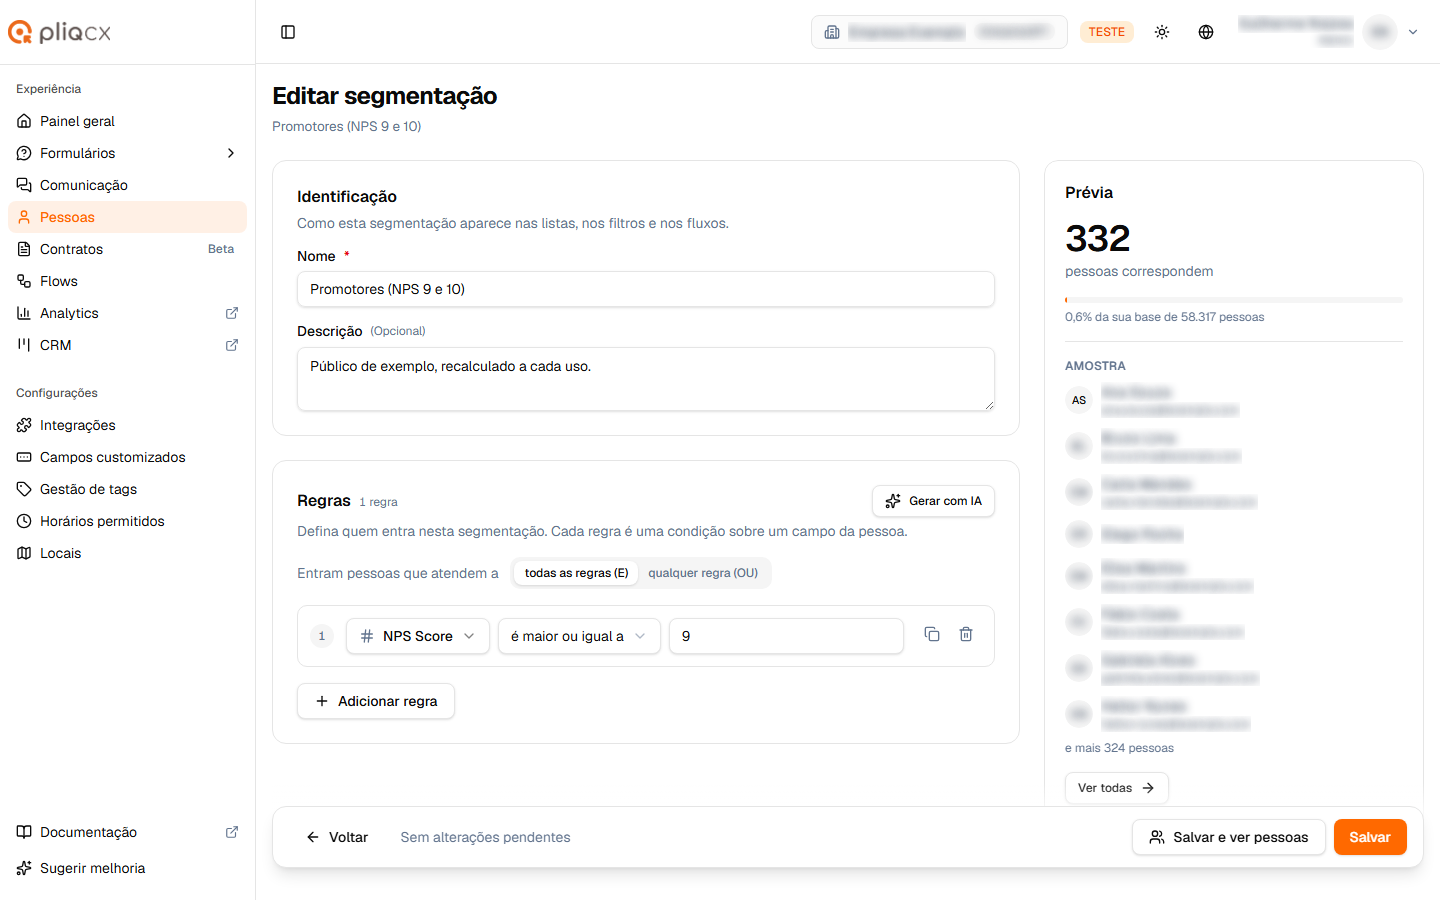This screenshot has height=900, width=1440.
Task: Open Documentação external link icon
Action: tap(232, 832)
